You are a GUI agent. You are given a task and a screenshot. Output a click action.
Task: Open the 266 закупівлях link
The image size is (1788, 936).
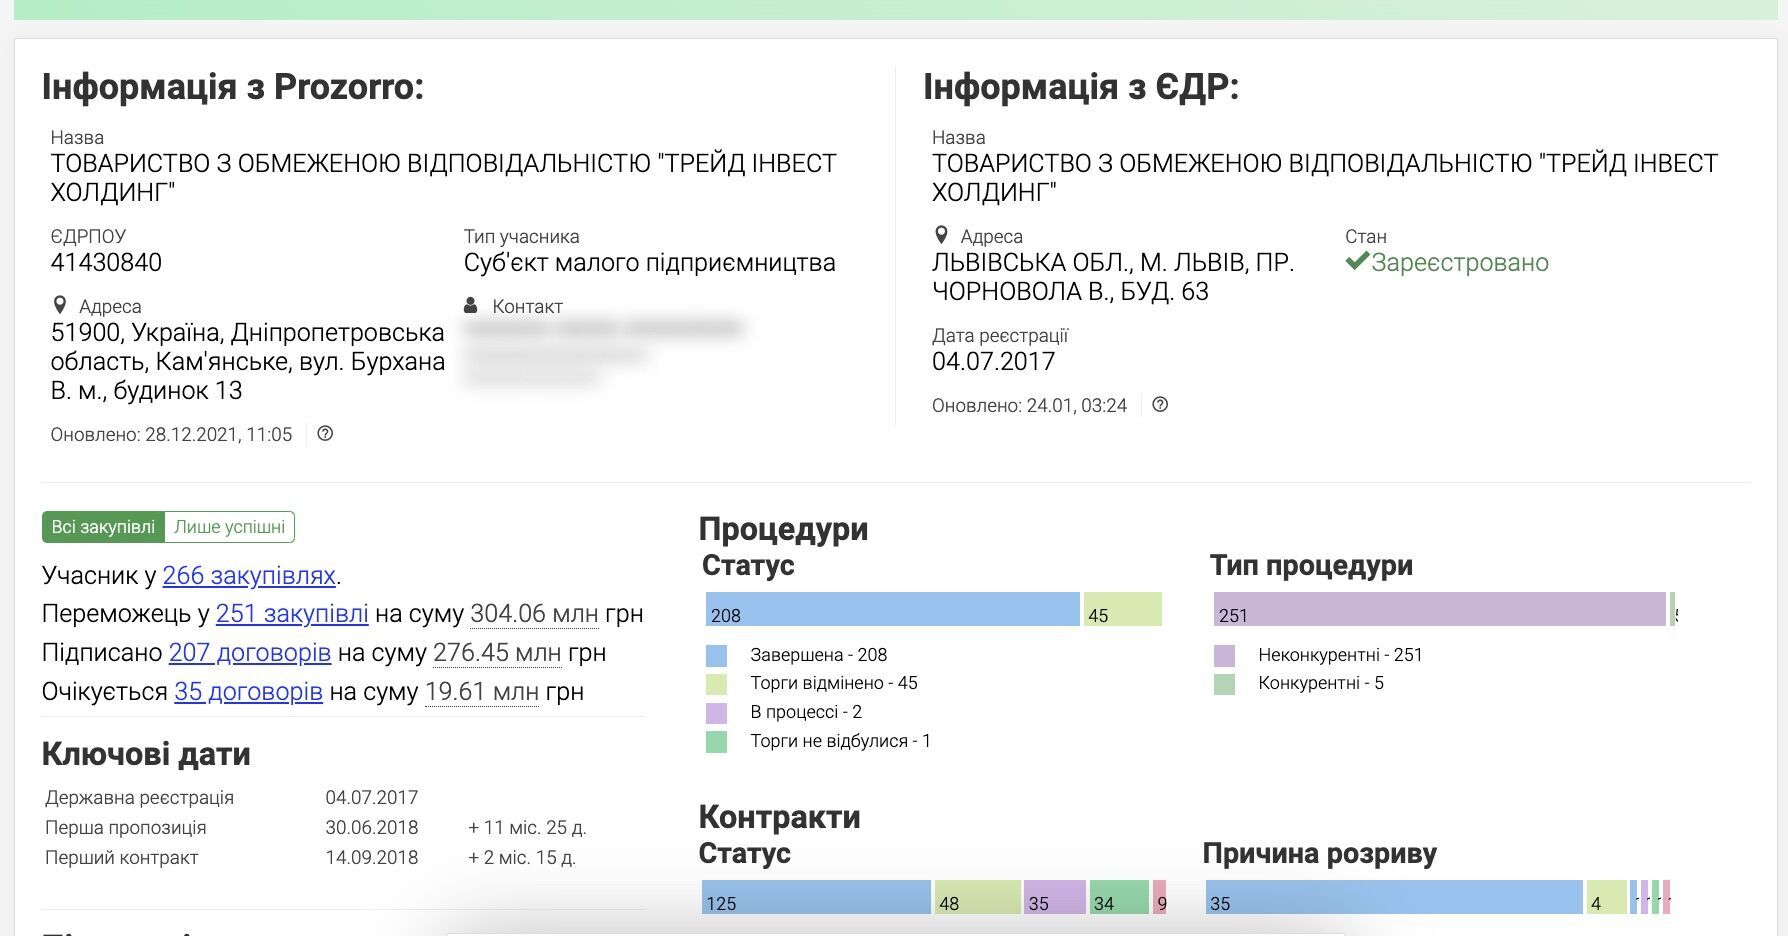[x=249, y=575]
